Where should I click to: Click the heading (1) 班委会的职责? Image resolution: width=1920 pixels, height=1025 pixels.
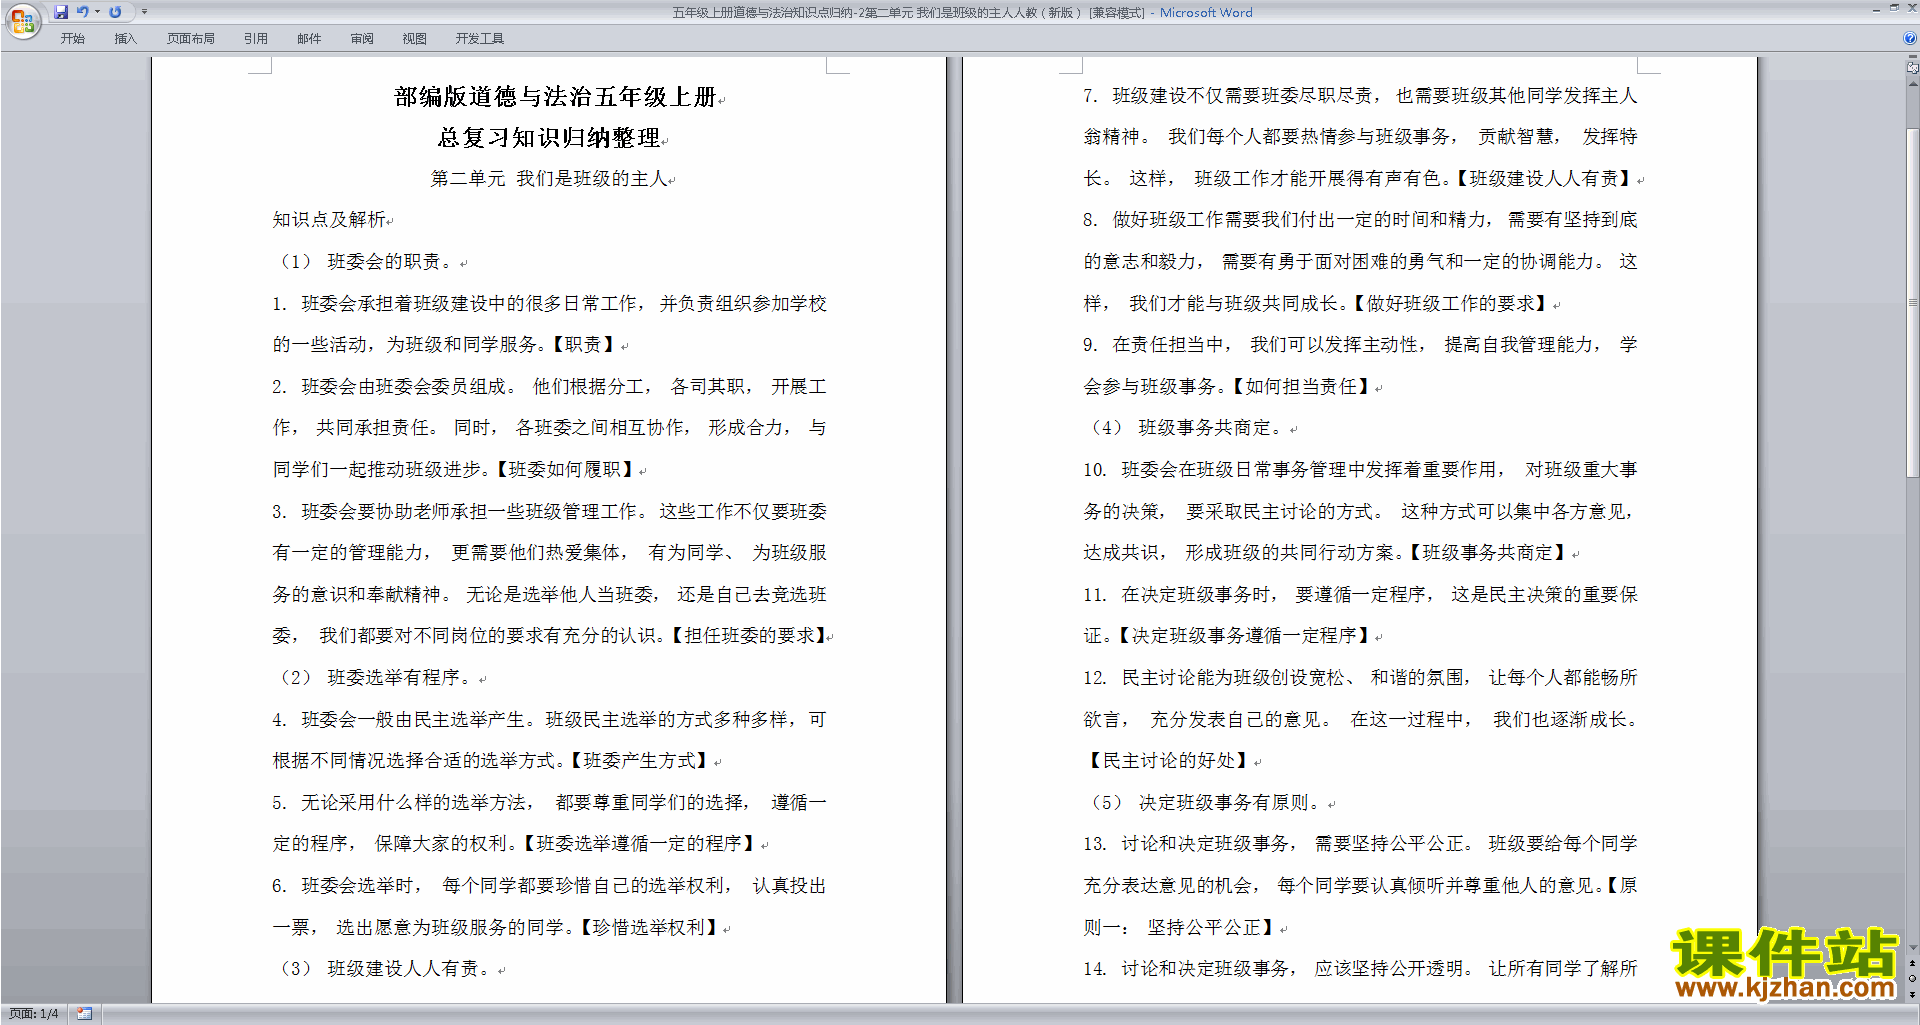tap(365, 262)
